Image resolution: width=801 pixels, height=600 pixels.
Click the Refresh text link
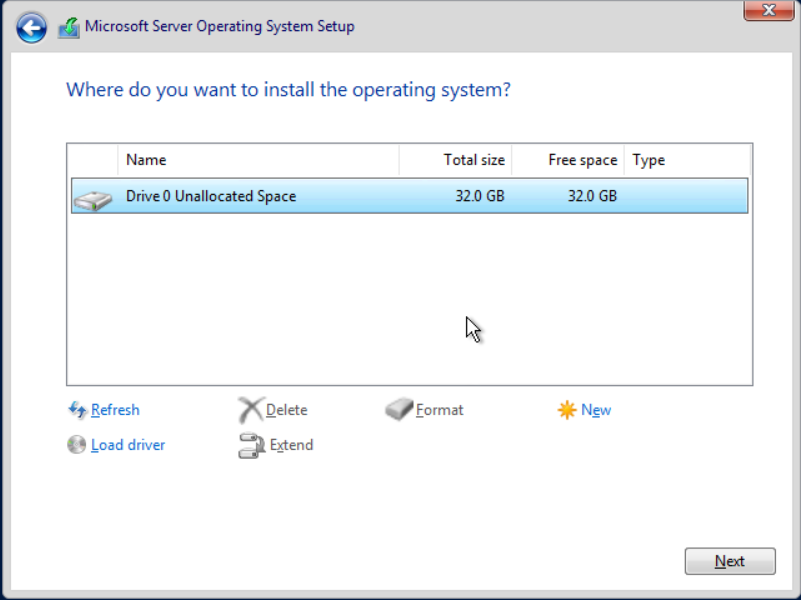coord(115,410)
